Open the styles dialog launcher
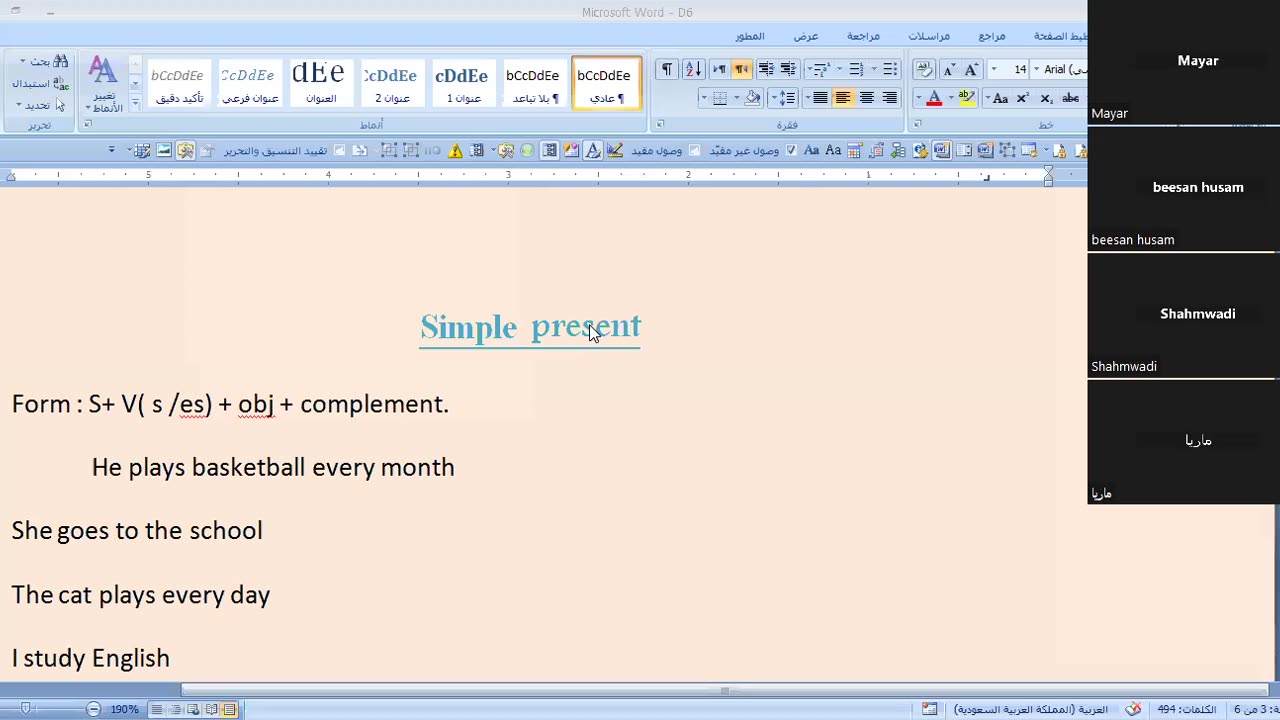This screenshot has width=1280, height=720. [87, 124]
